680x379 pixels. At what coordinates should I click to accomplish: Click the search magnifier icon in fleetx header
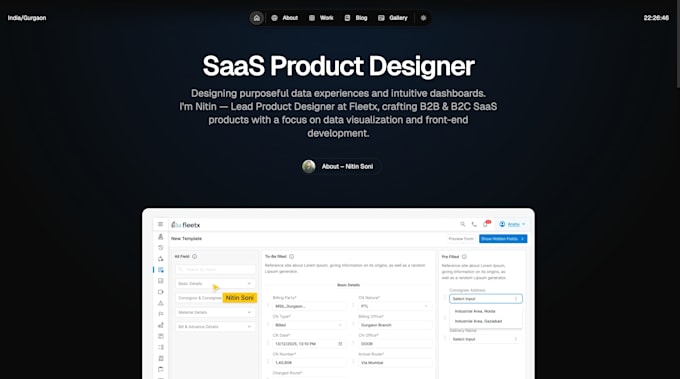pos(463,224)
